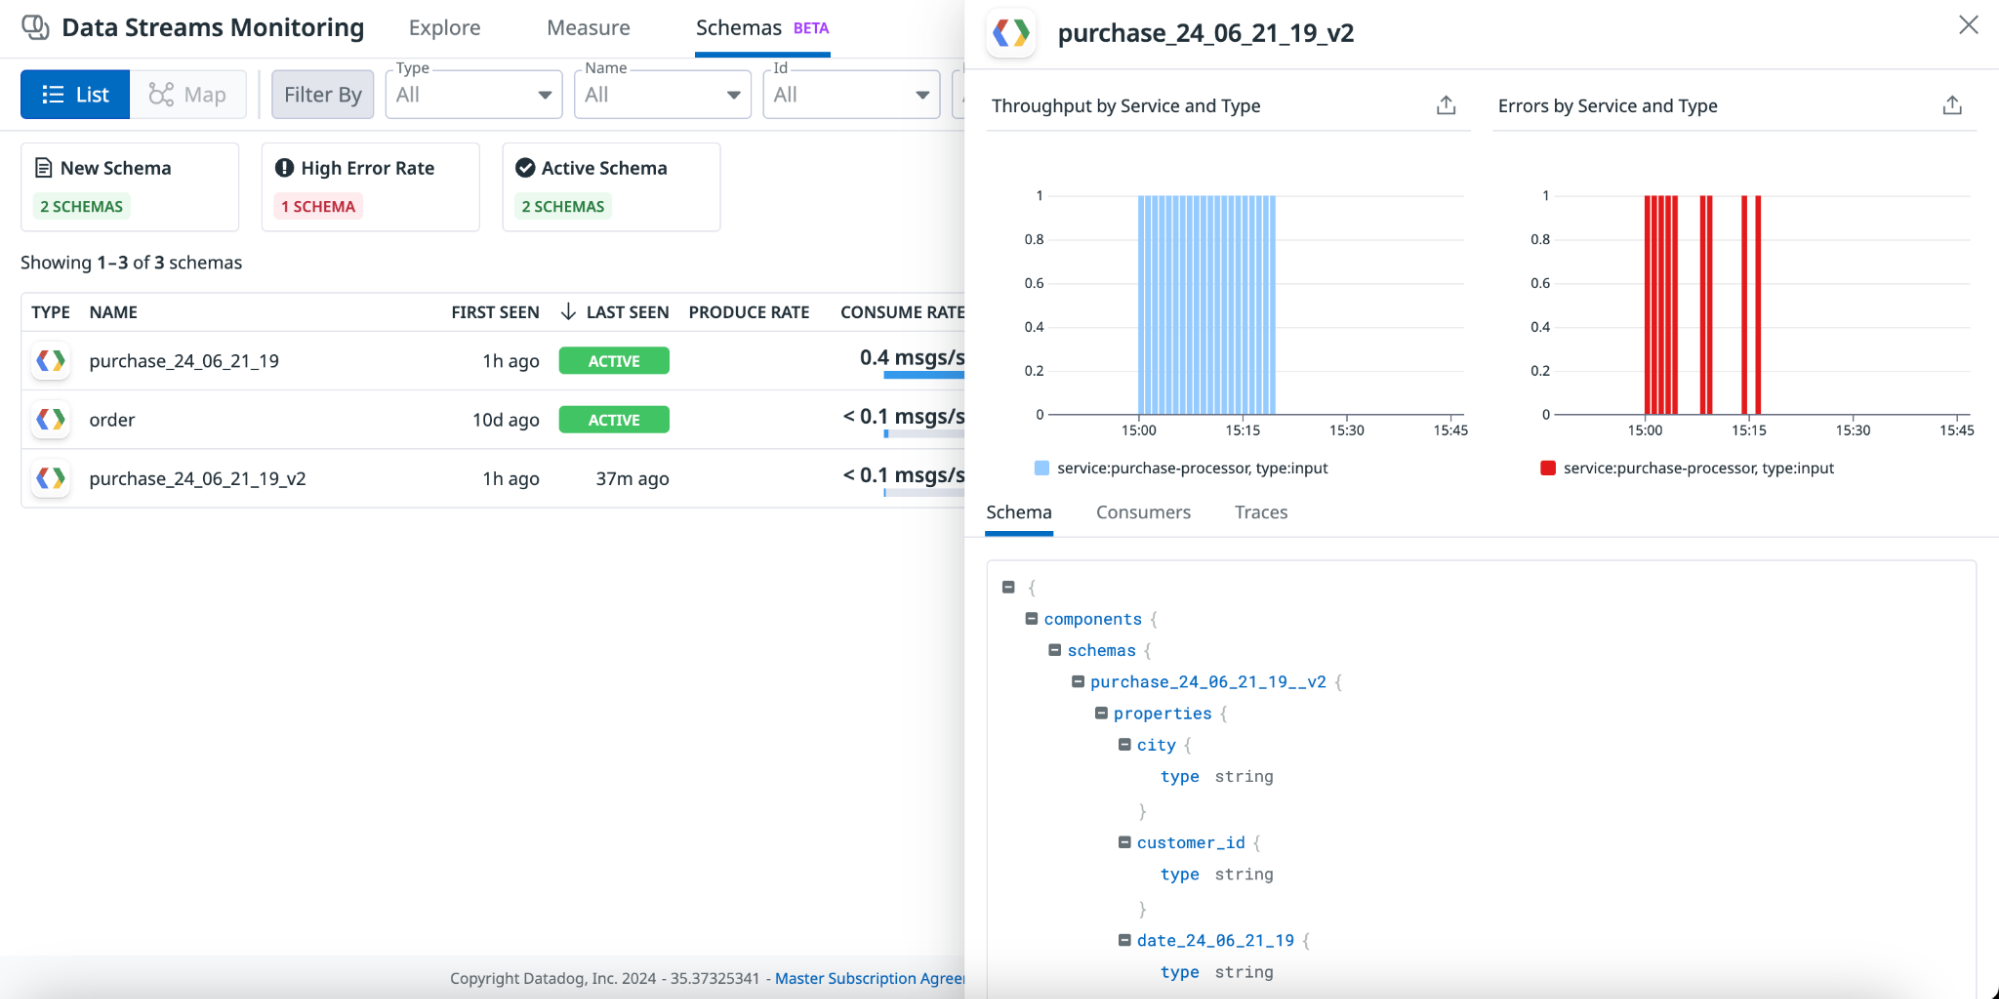Click the New Schema document icon
The height and width of the screenshot is (999, 1999).
(43, 168)
